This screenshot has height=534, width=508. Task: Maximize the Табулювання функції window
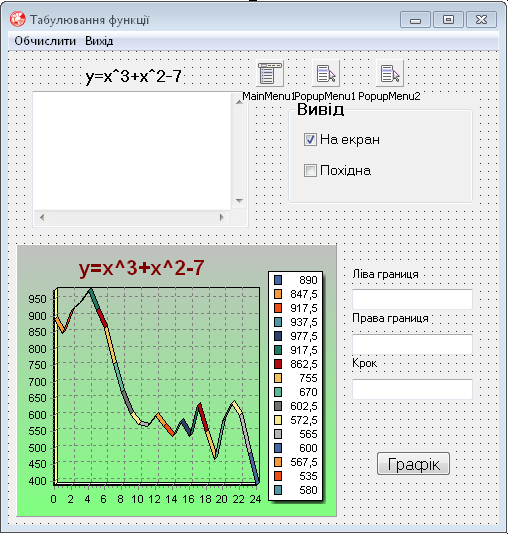tap(448, 20)
